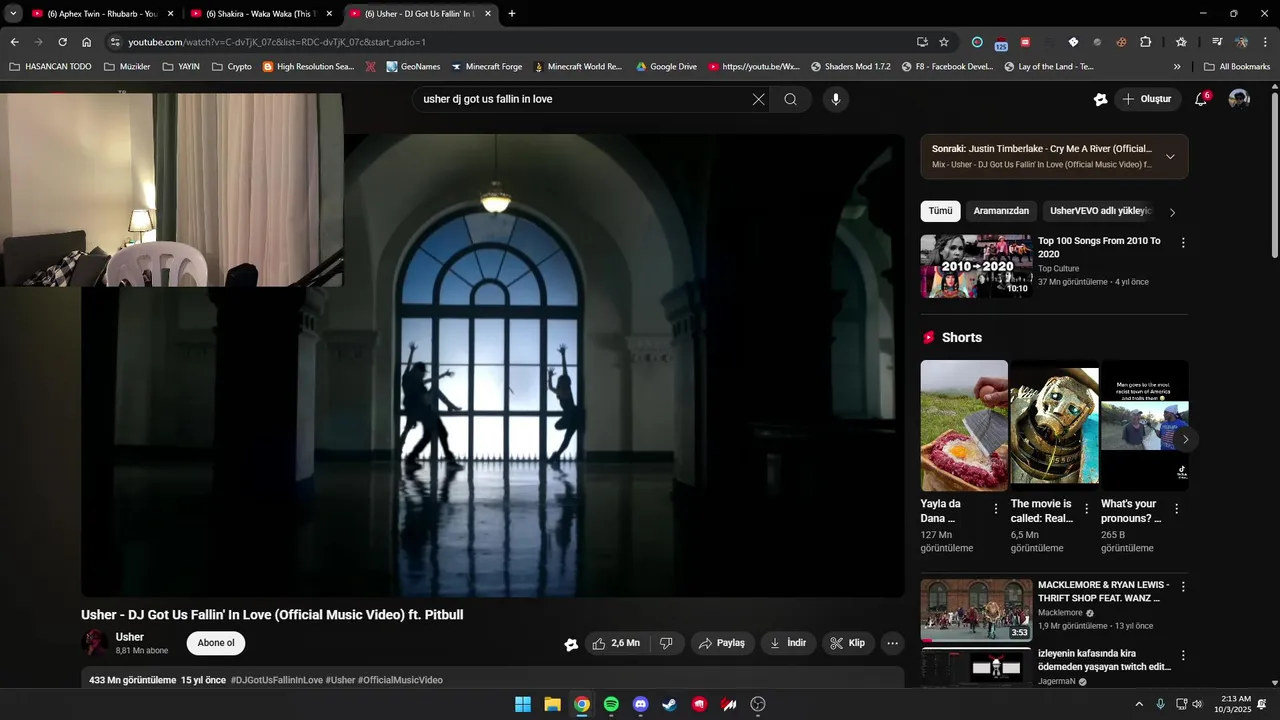Subscribe to Usher with 'Abone ol'
1280x720 pixels.
[x=216, y=643]
